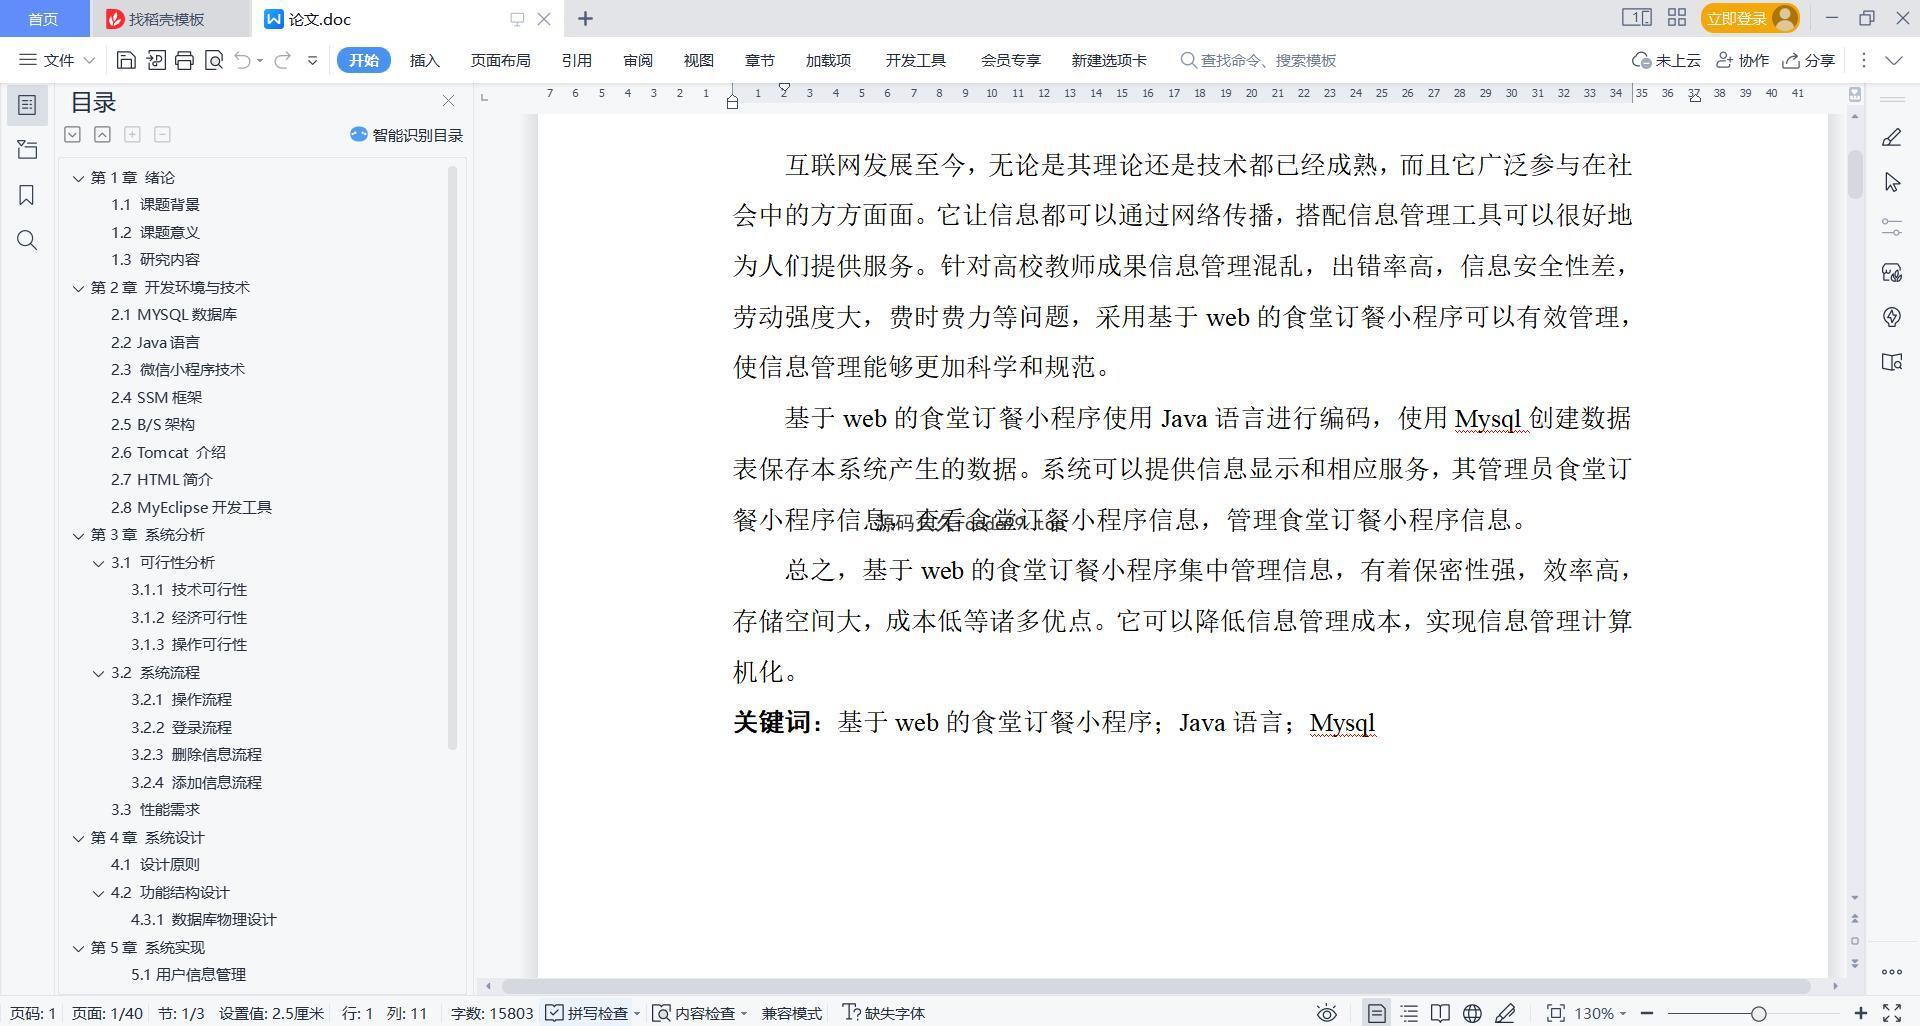
Task: Close the 目录 panel
Action: point(448,101)
